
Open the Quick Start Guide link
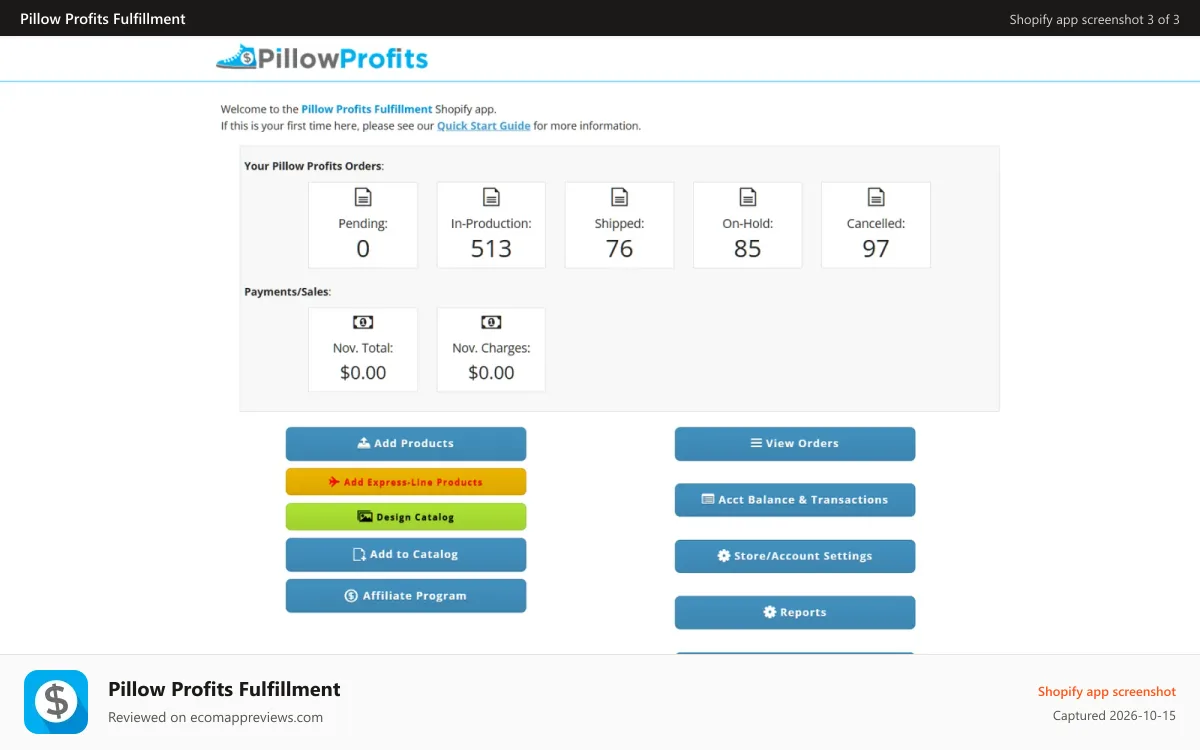pos(483,126)
